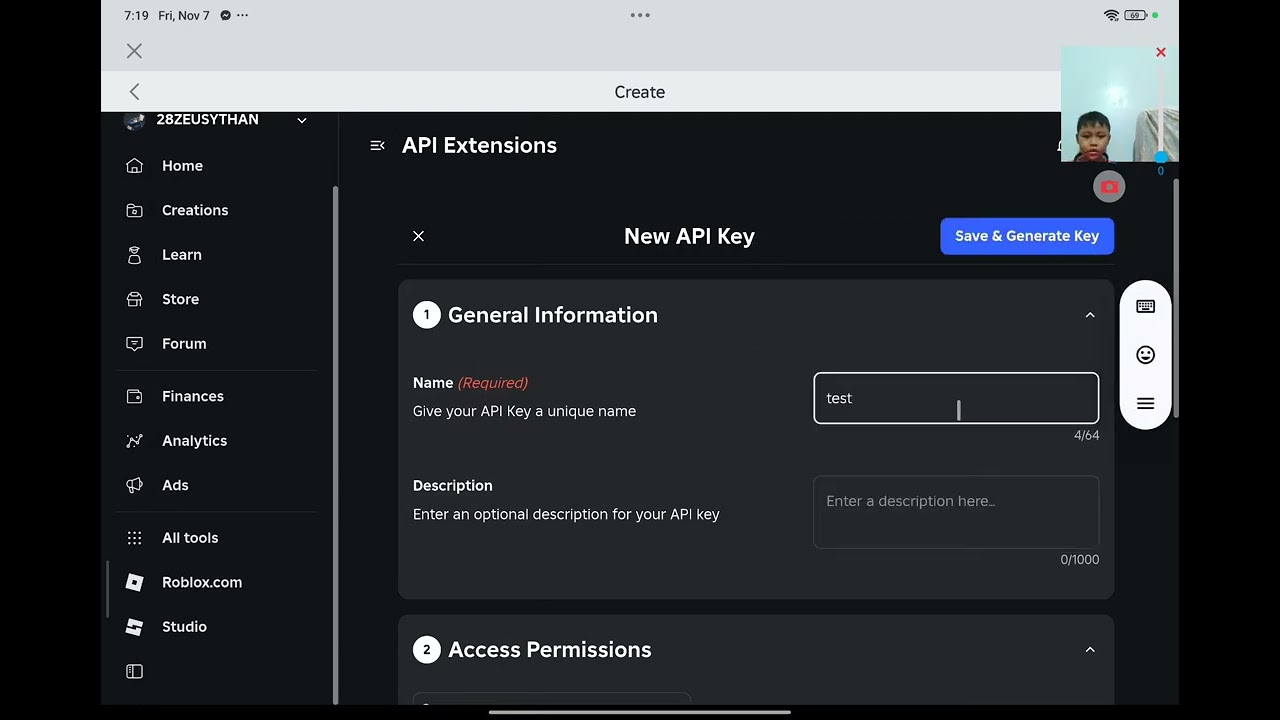The width and height of the screenshot is (1280, 720).
Task: Open the Finances page
Action: click(193, 396)
